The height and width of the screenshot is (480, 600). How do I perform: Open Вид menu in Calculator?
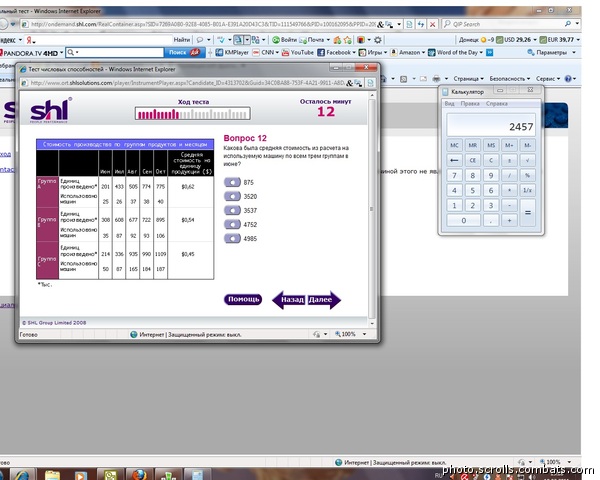click(450, 104)
